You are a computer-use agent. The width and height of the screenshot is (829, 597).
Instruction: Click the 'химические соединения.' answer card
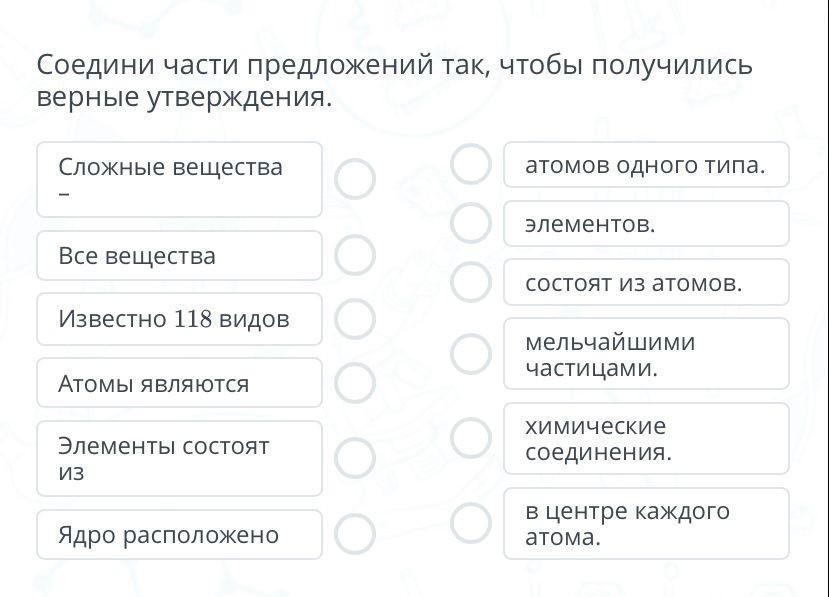point(646,438)
